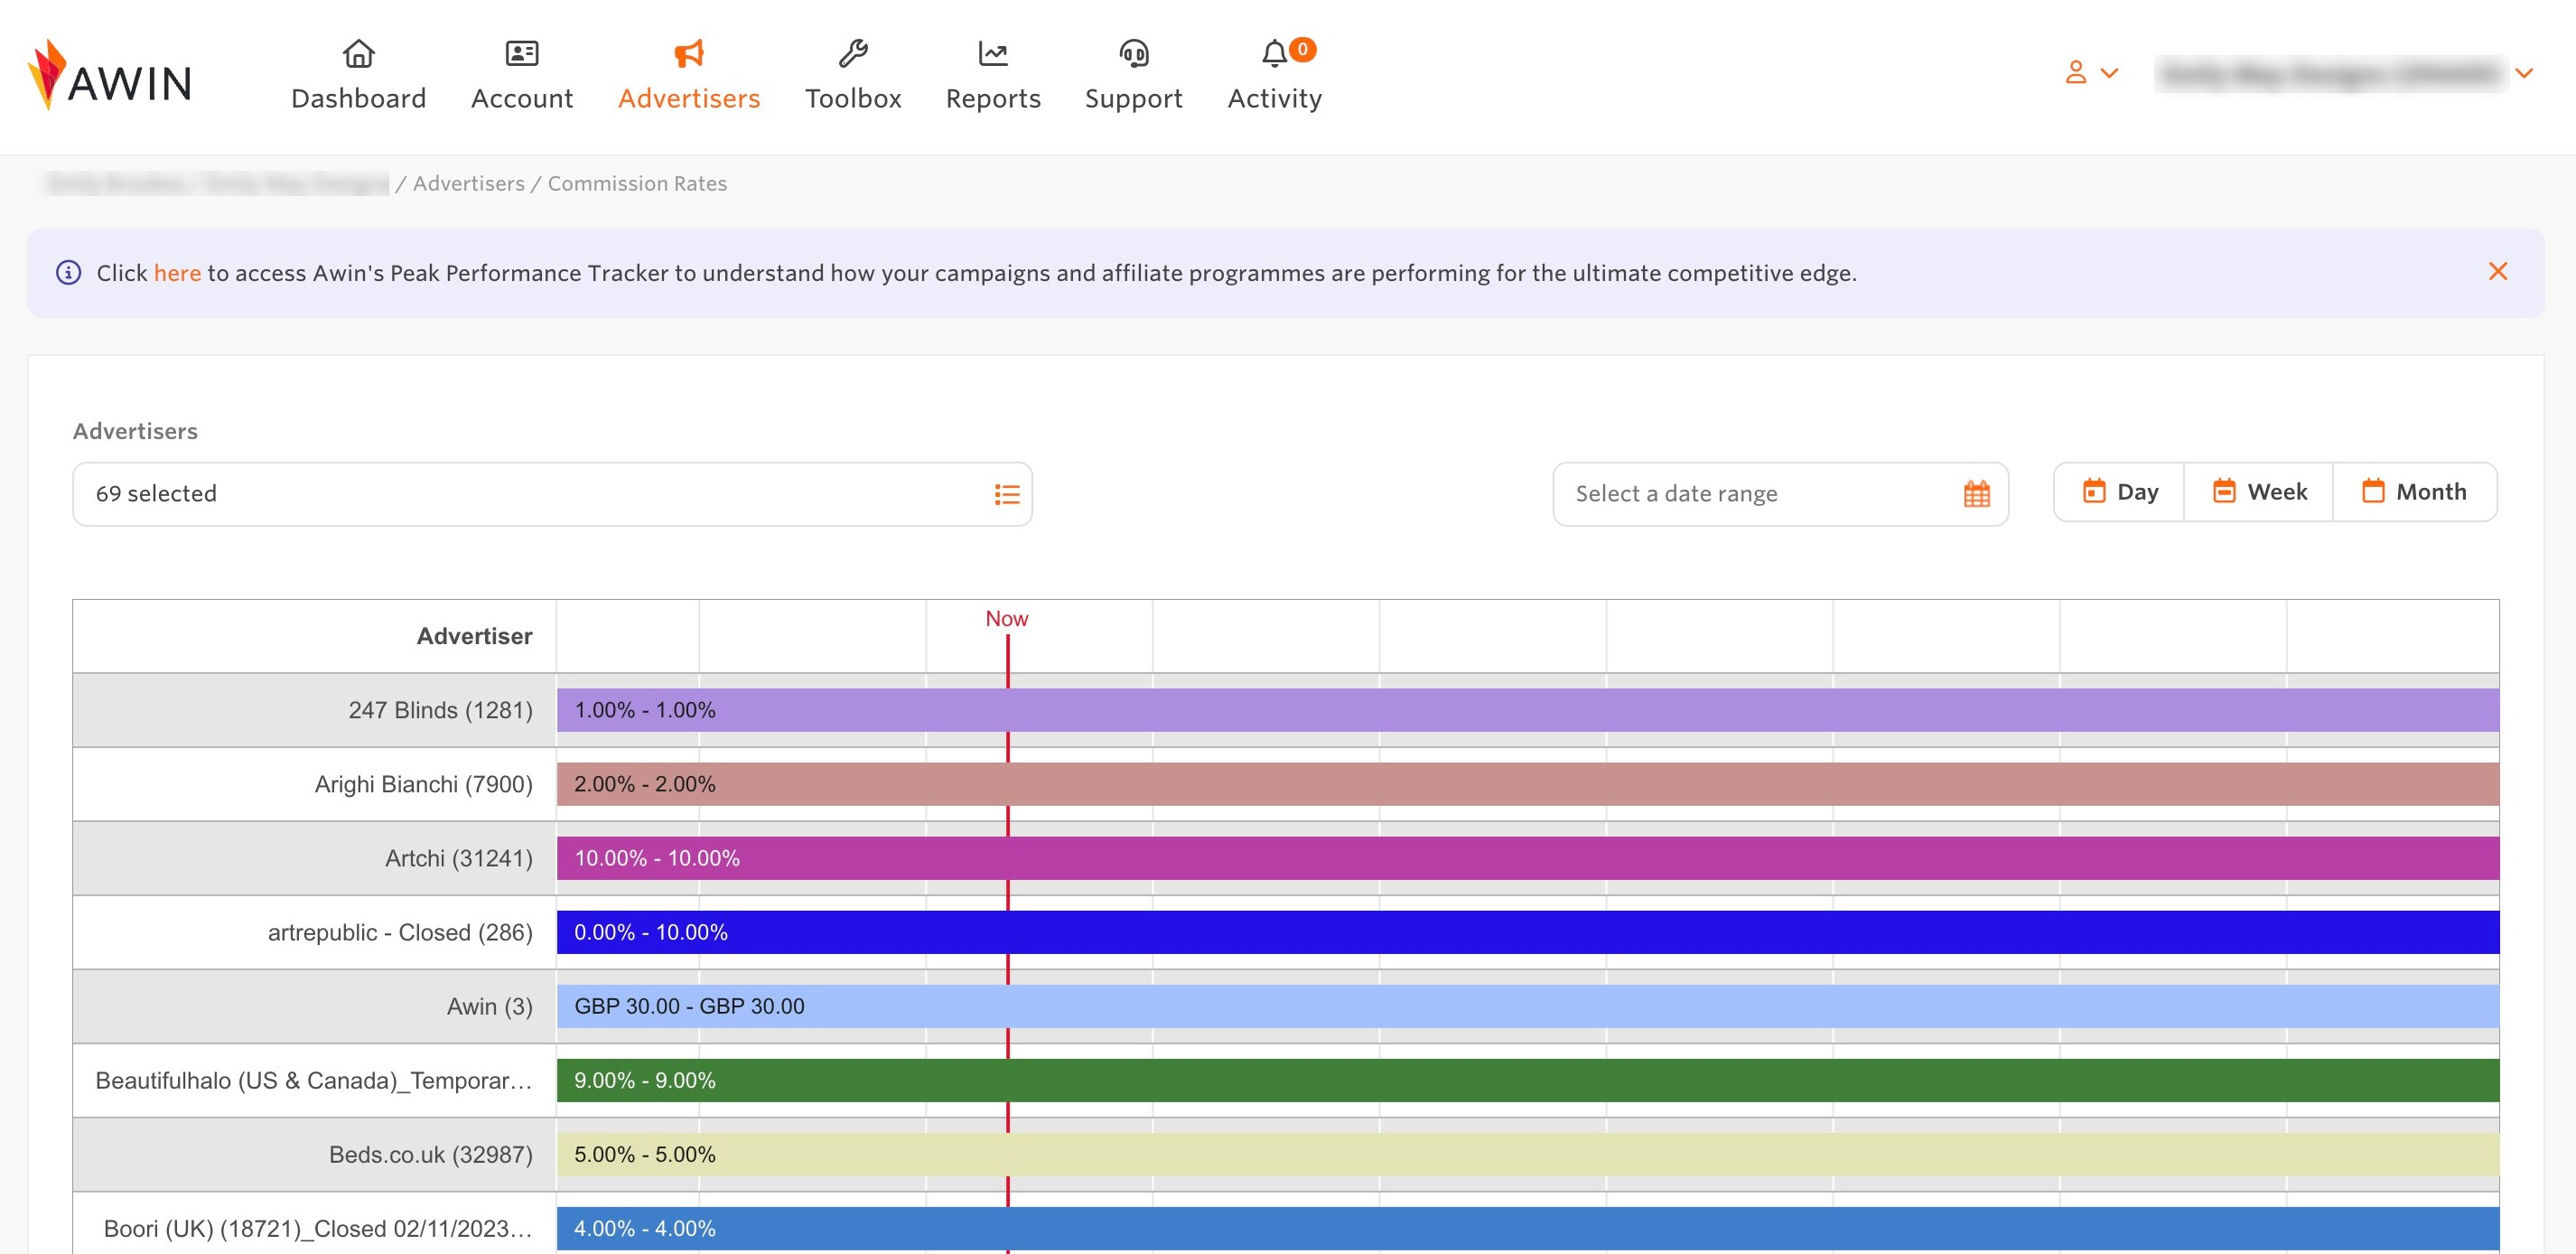The image size is (2576, 1254).
Task: Click the 'Select a date range' field
Action: pos(1780,494)
